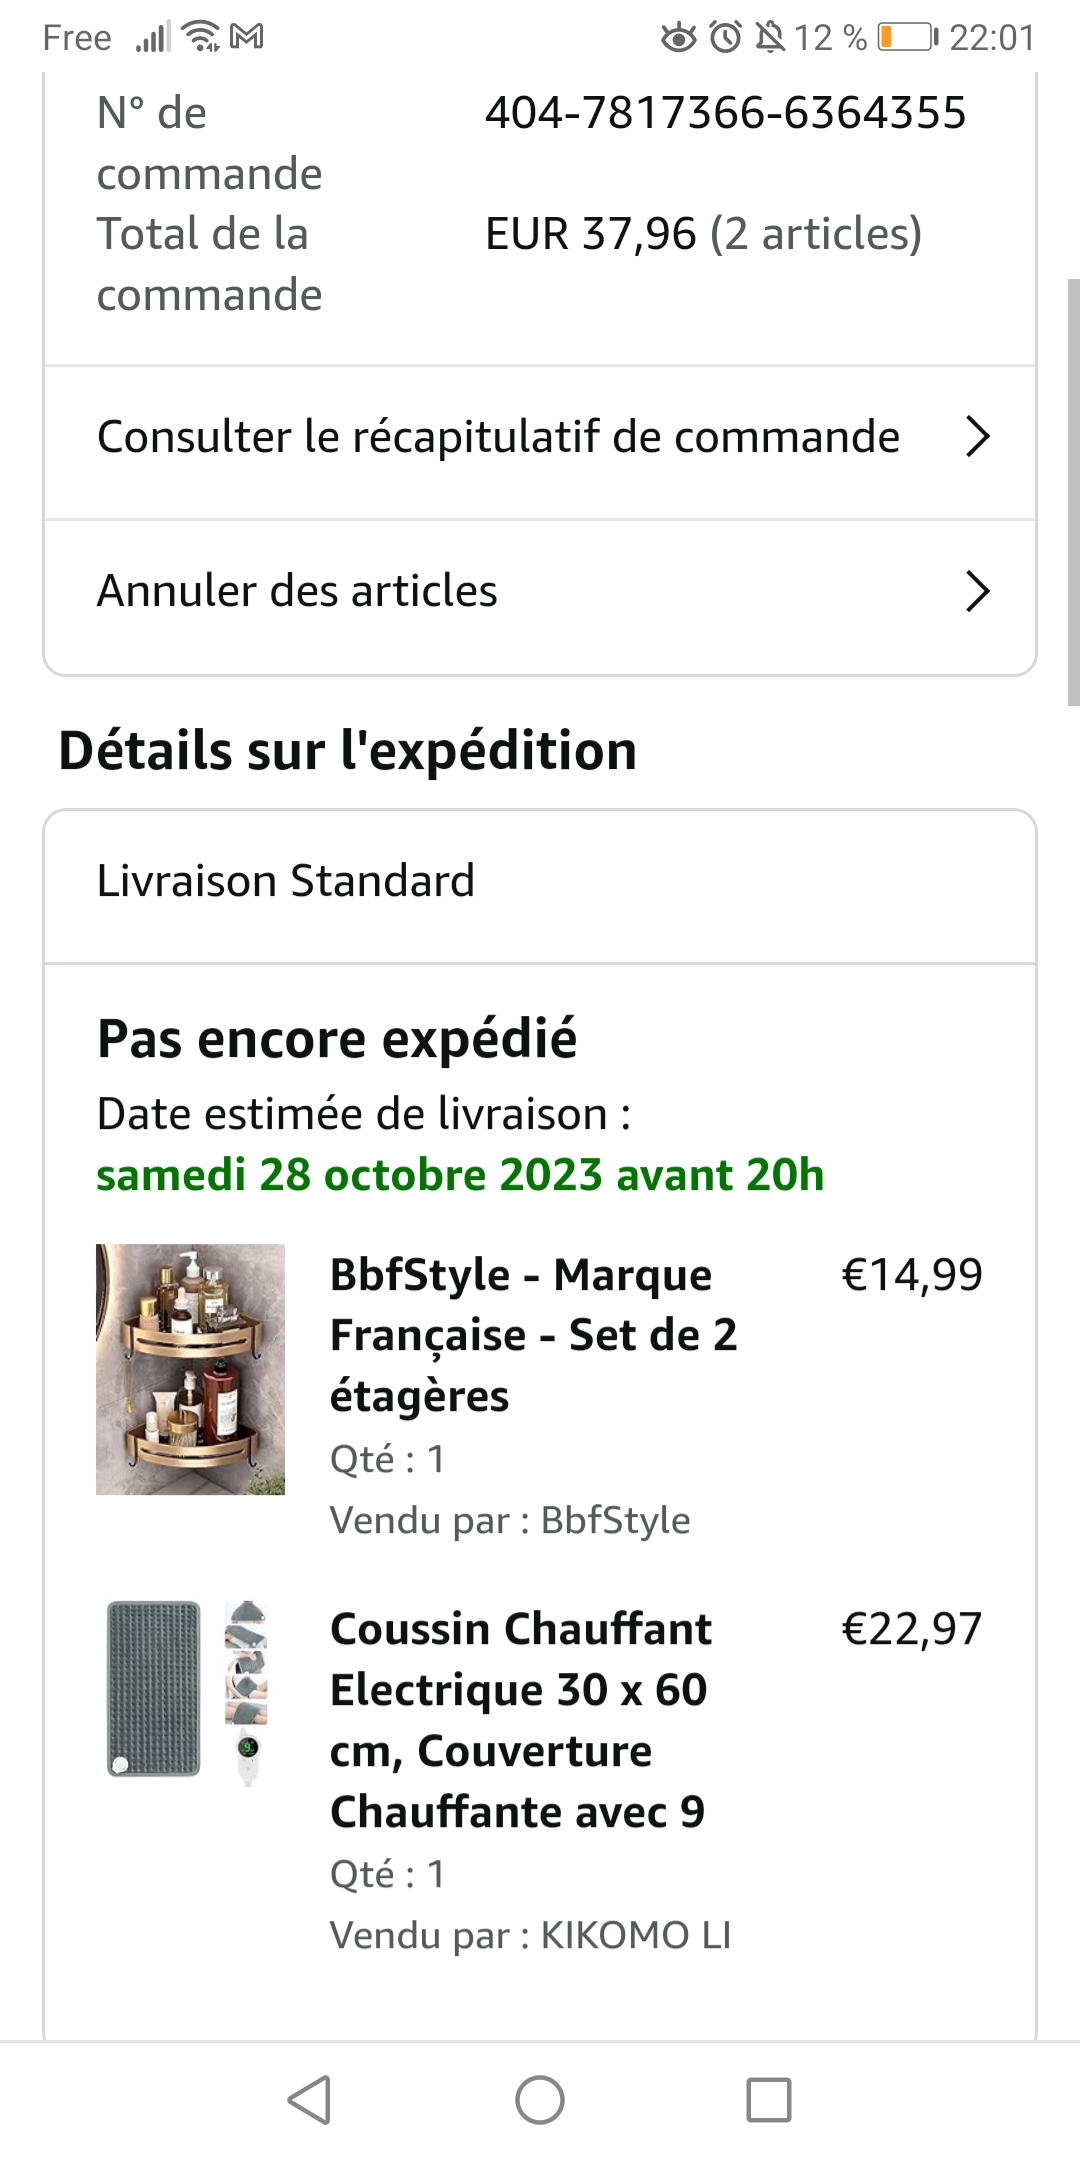Tap the Android back navigation icon
Image resolution: width=1080 pixels, height=2160 pixels.
(x=310, y=2099)
